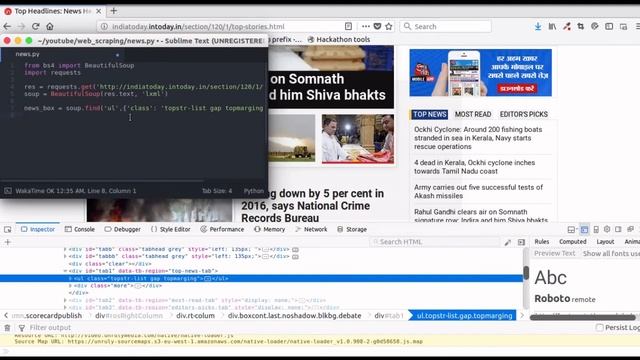
Task: Open the Library icon in toolbar
Action: point(552,27)
